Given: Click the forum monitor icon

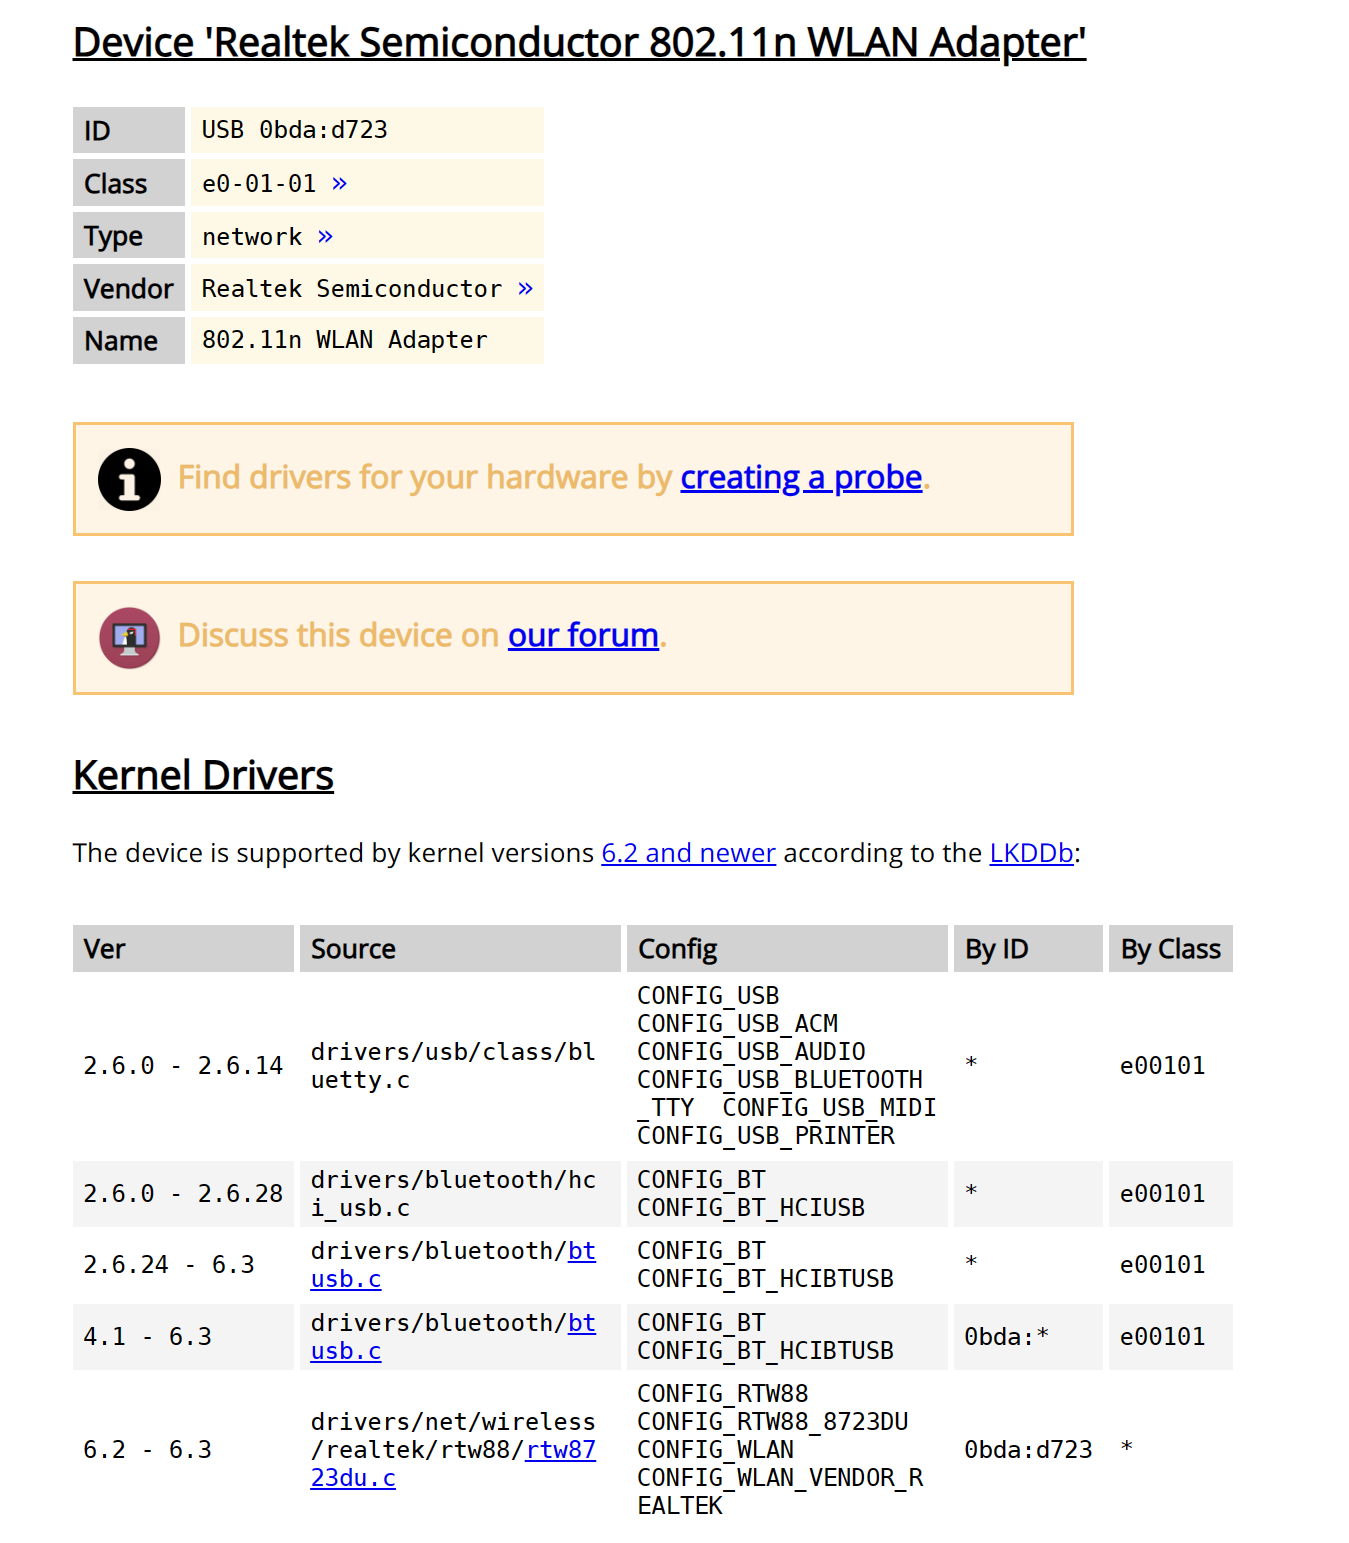Looking at the screenshot, I should (x=129, y=638).
